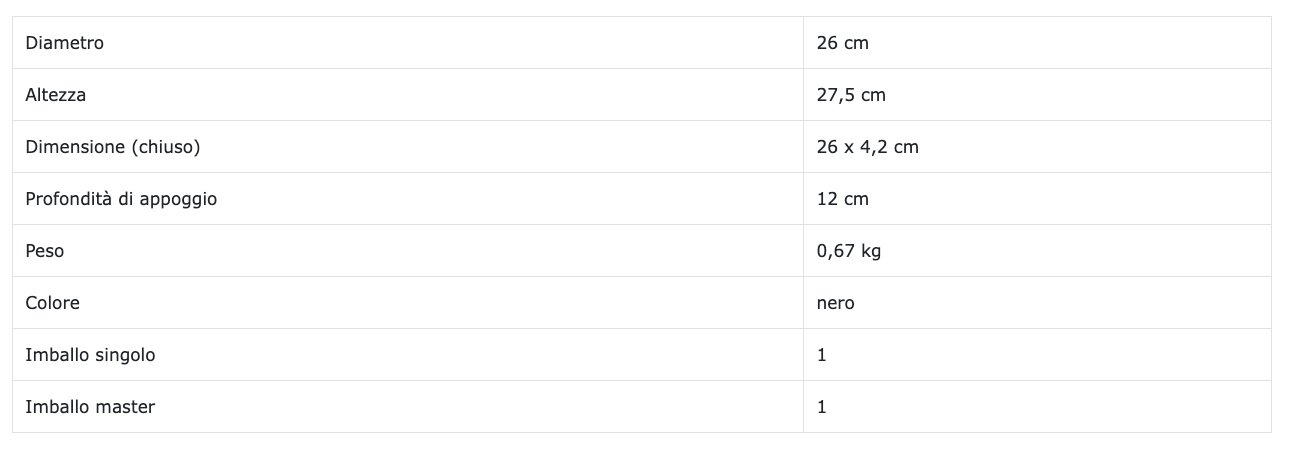Click the word appoggio
The image size is (1299, 450).
tap(178, 199)
